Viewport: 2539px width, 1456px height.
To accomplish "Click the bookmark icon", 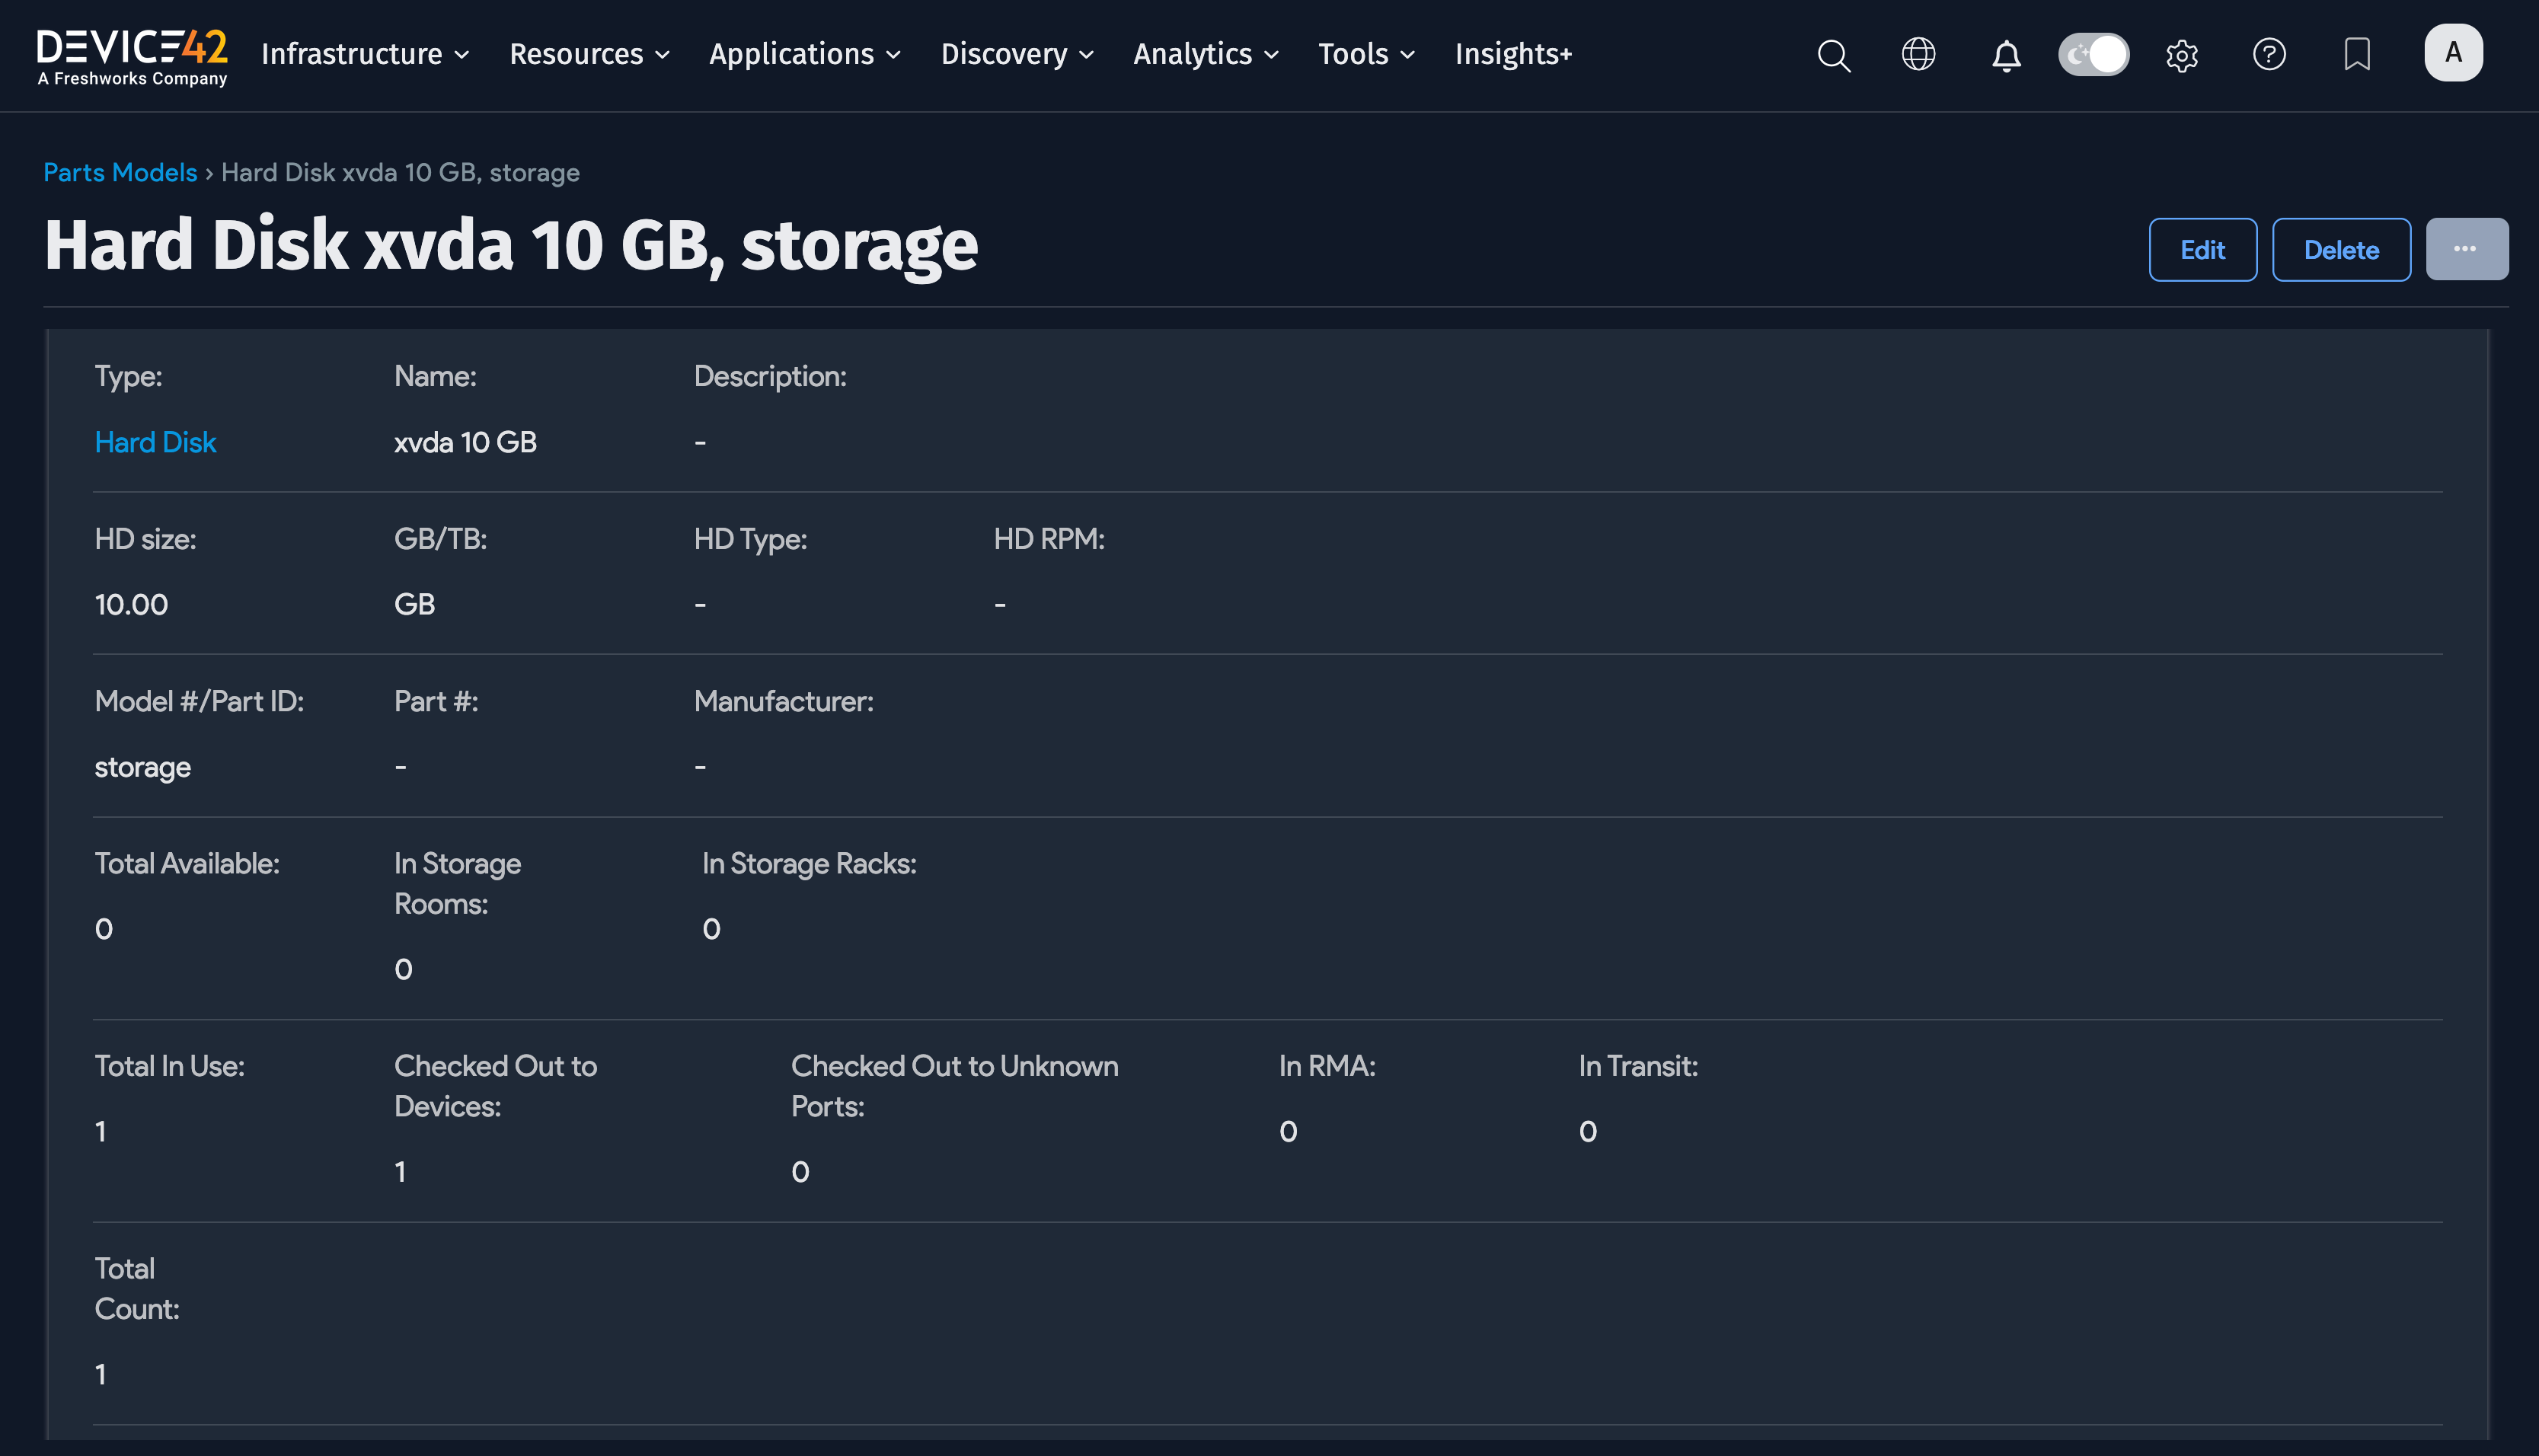I will point(2357,54).
